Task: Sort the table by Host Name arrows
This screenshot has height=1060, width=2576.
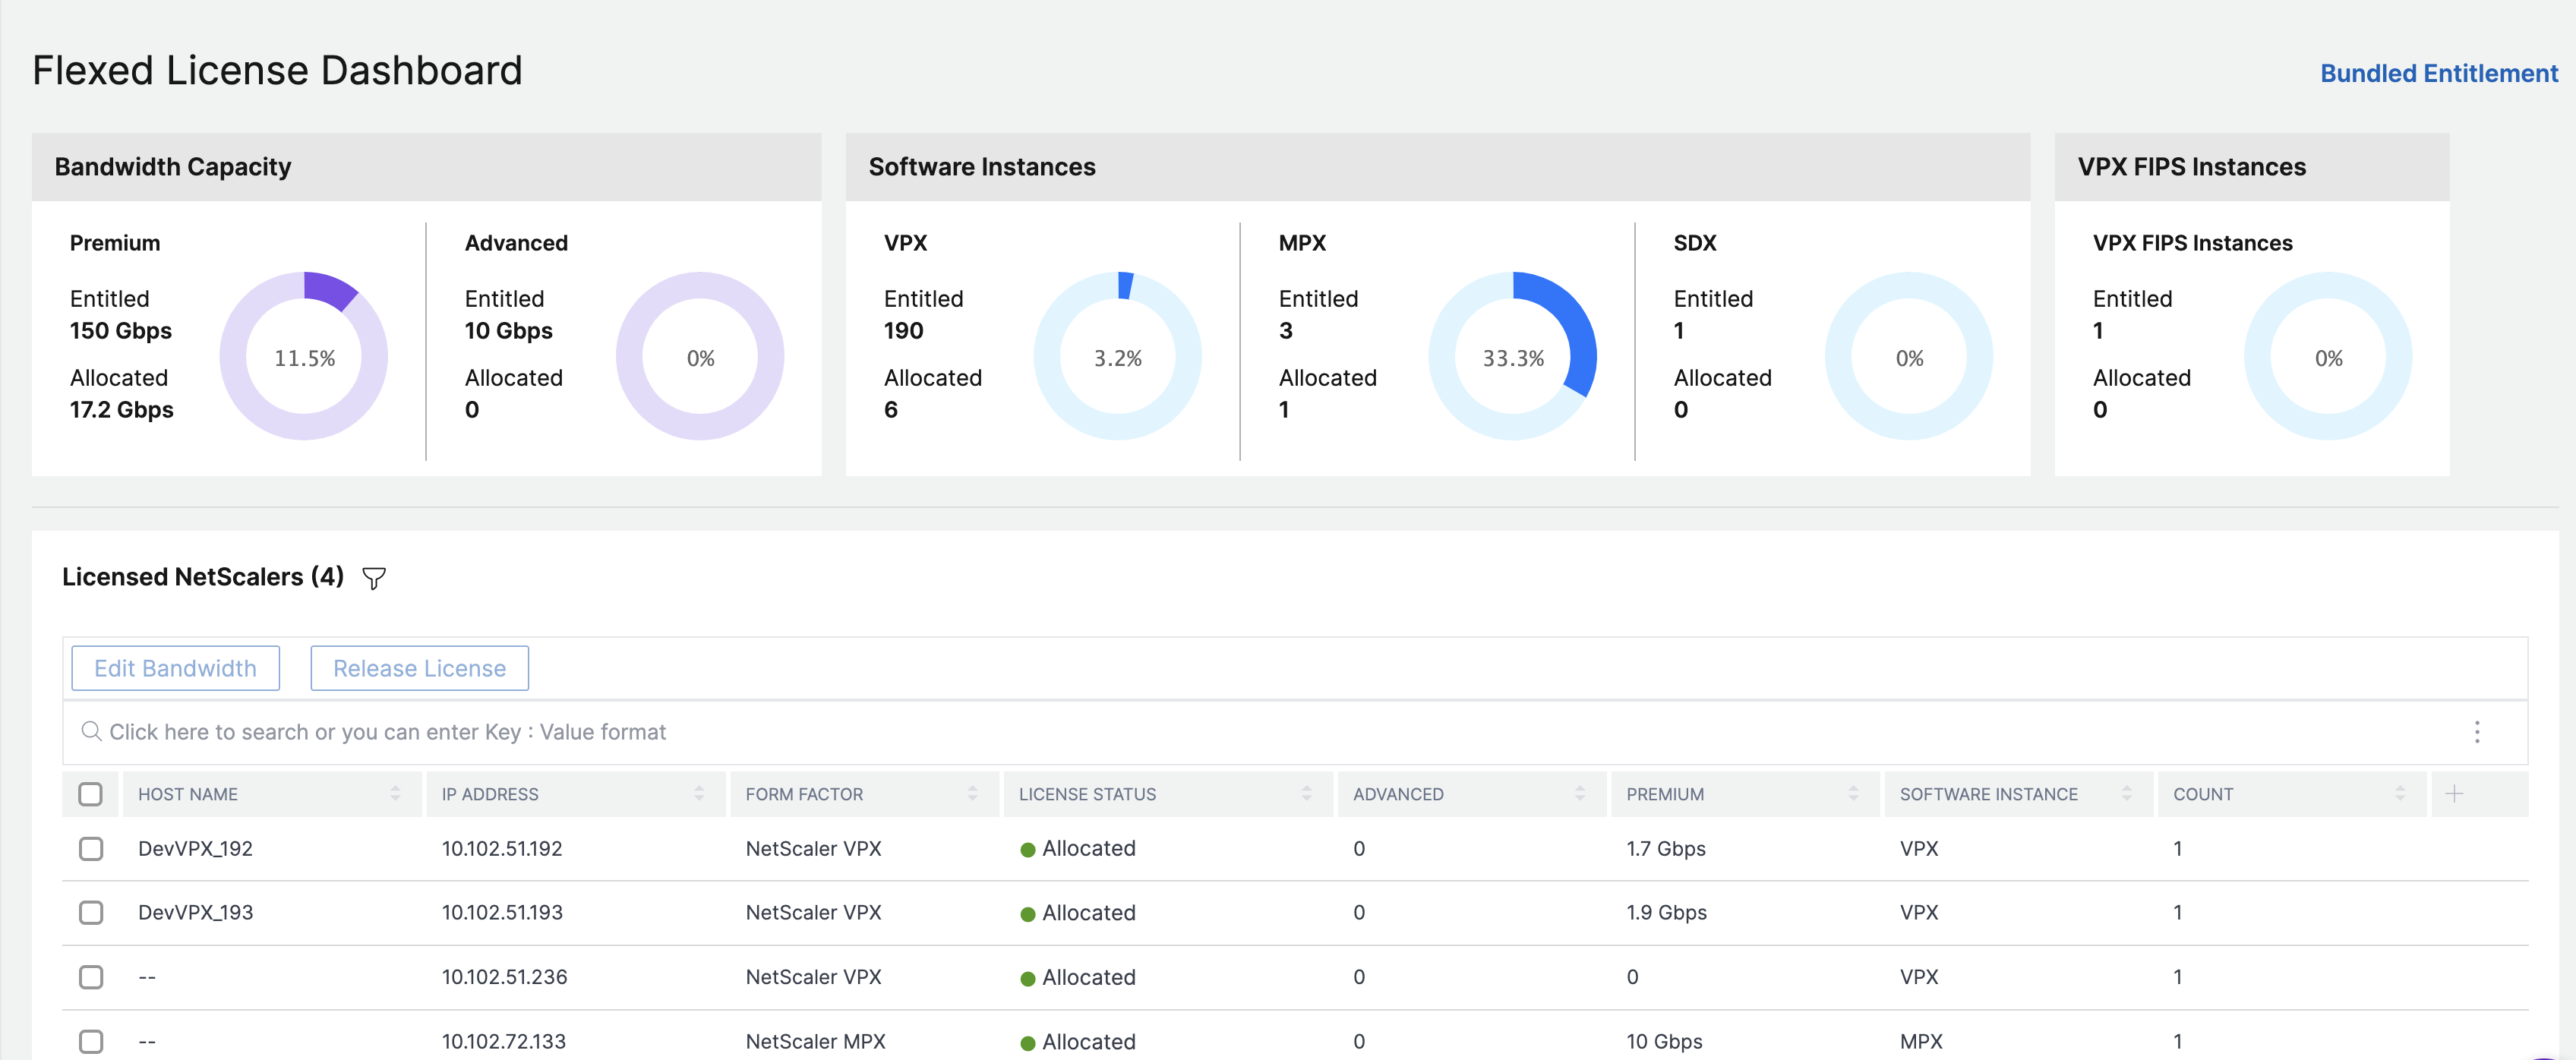Action: tap(395, 794)
